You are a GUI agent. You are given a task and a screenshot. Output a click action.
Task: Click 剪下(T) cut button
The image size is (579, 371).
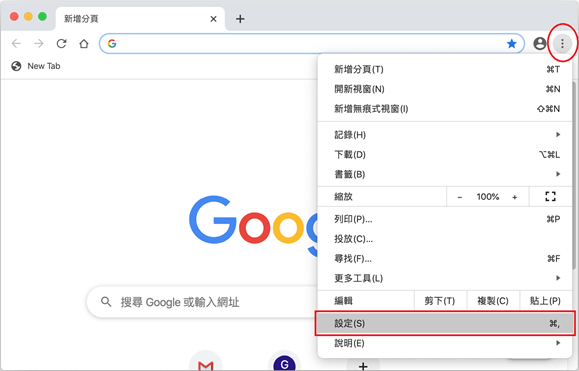(440, 301)
